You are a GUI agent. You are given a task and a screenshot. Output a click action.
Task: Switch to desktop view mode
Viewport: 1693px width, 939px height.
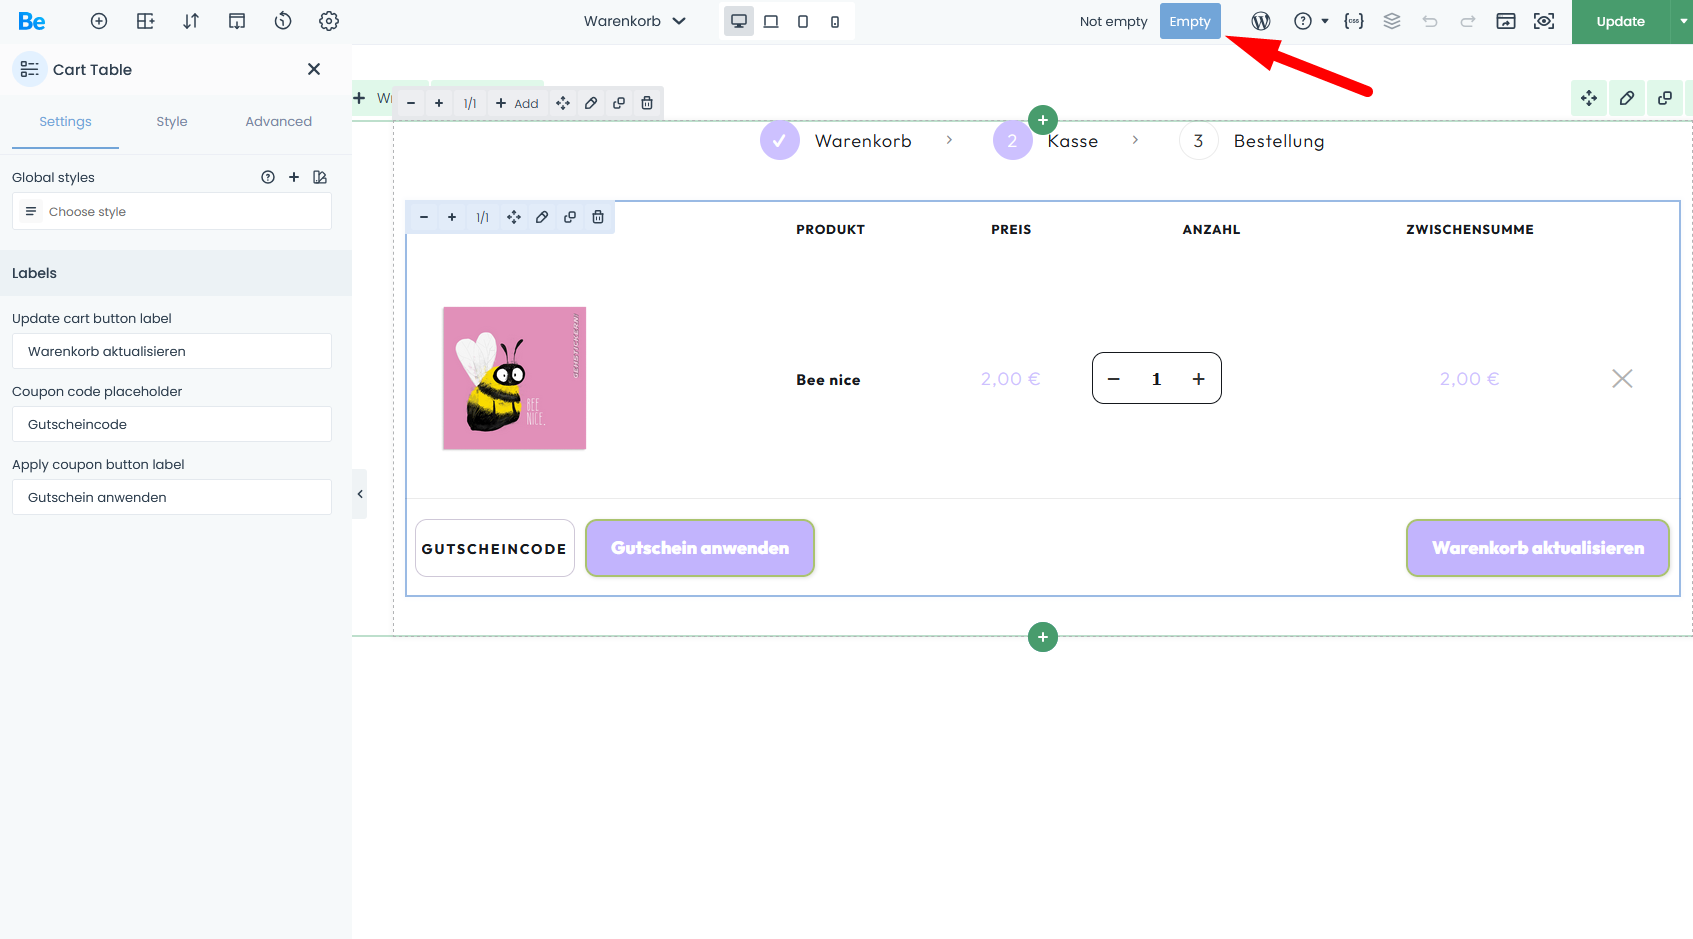click(x=739, y=21)
